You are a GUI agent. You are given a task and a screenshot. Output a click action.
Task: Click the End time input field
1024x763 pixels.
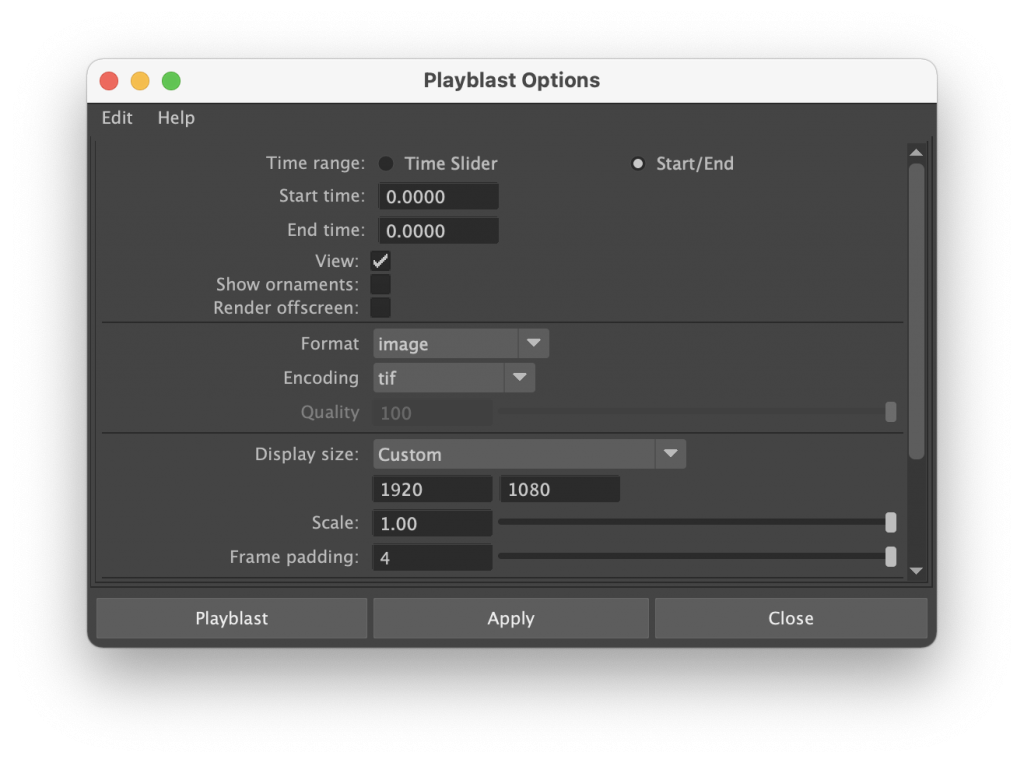tap(438, 231)
